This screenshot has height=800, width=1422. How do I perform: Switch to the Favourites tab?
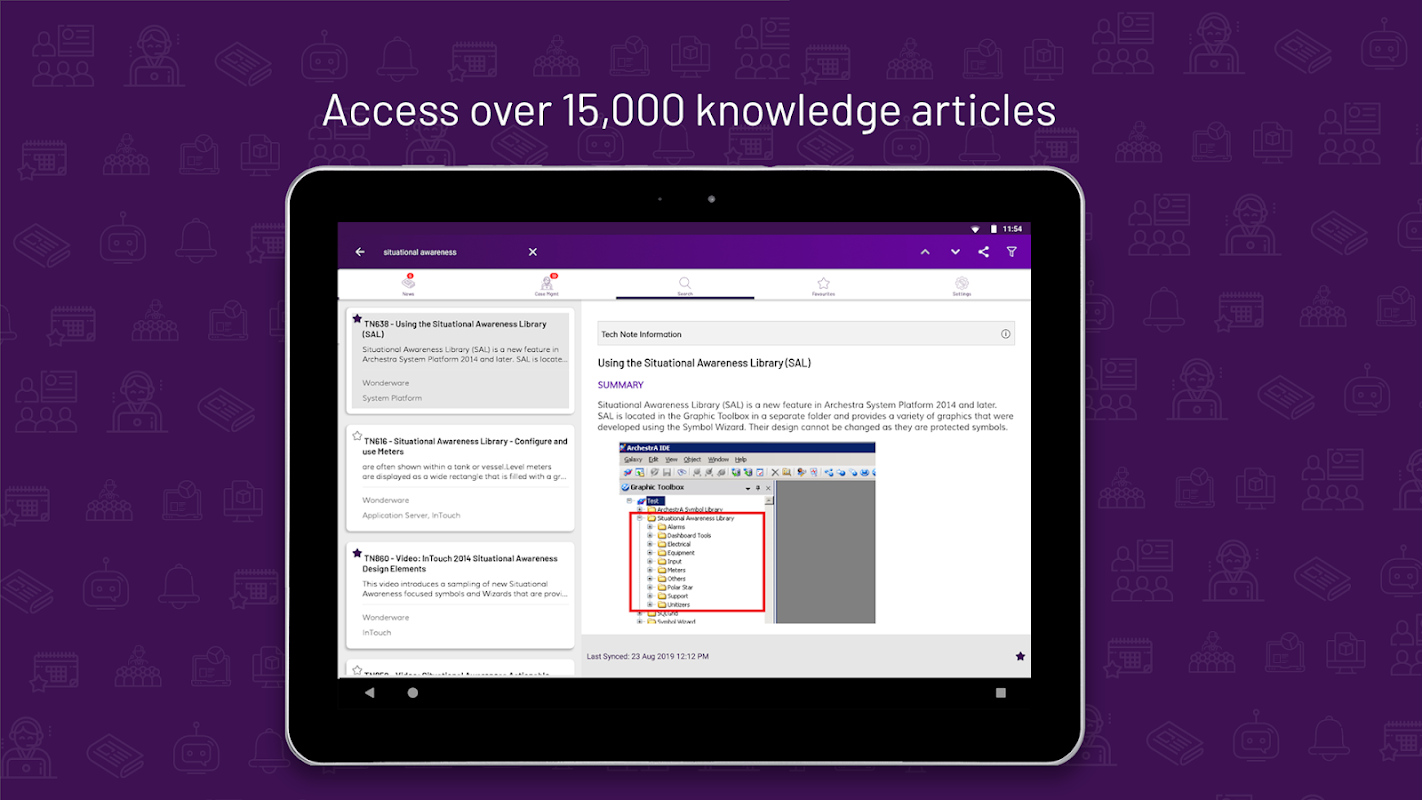[x=823, y=285]
